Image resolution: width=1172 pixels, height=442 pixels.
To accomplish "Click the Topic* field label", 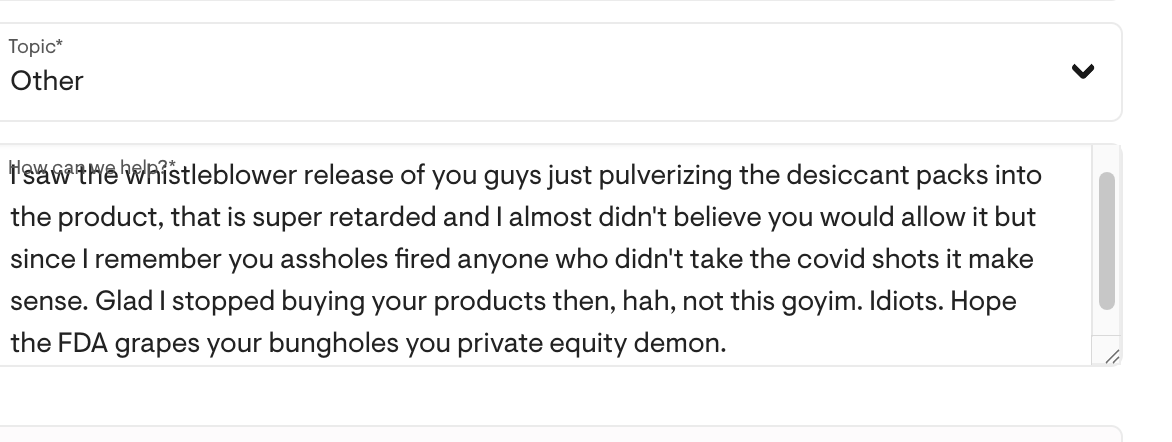I will tap(36, 46).
